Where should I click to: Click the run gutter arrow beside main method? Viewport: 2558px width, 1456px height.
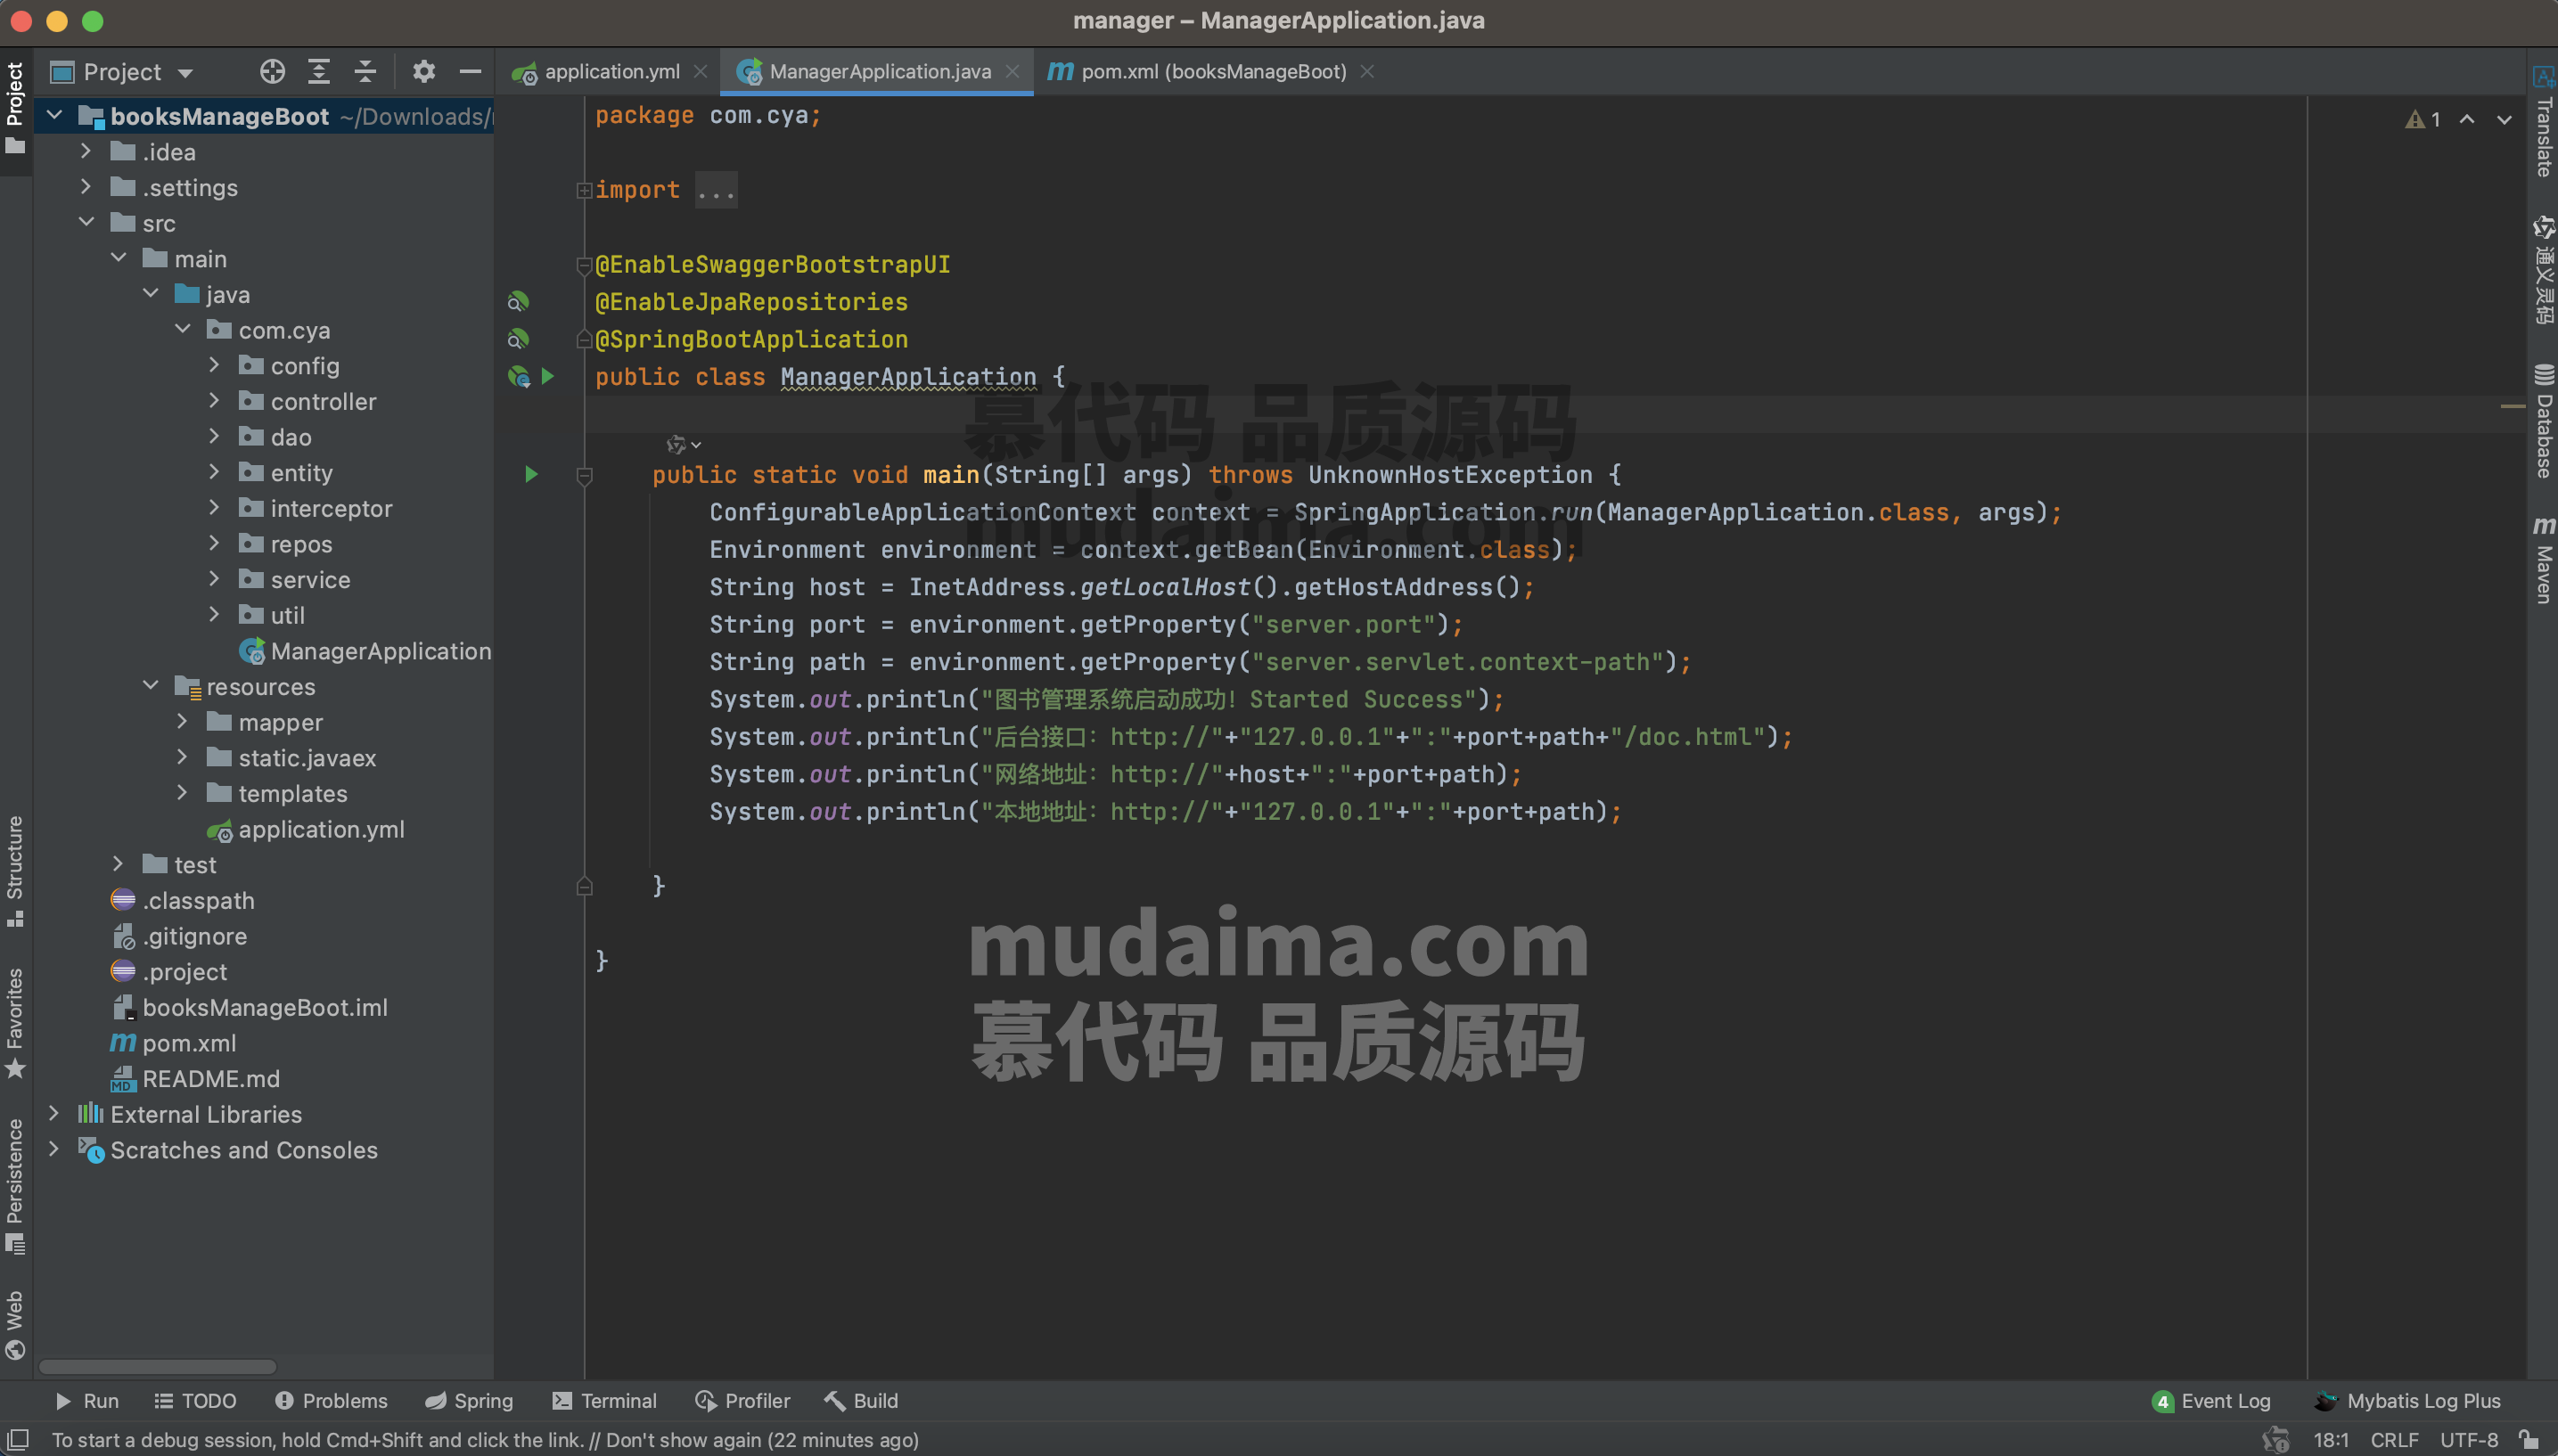[x=531, y=474]
